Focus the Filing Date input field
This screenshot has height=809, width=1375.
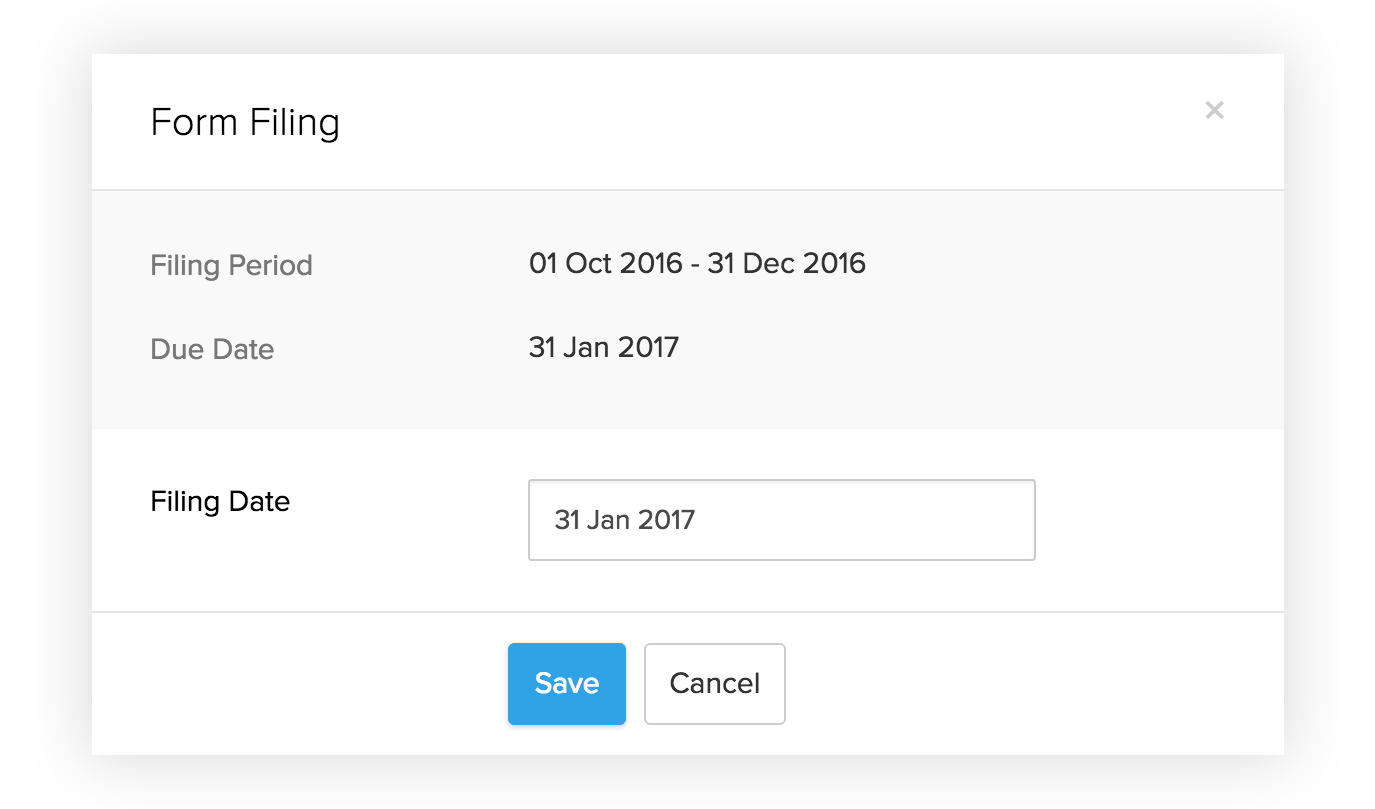click(x=780, y=520)
